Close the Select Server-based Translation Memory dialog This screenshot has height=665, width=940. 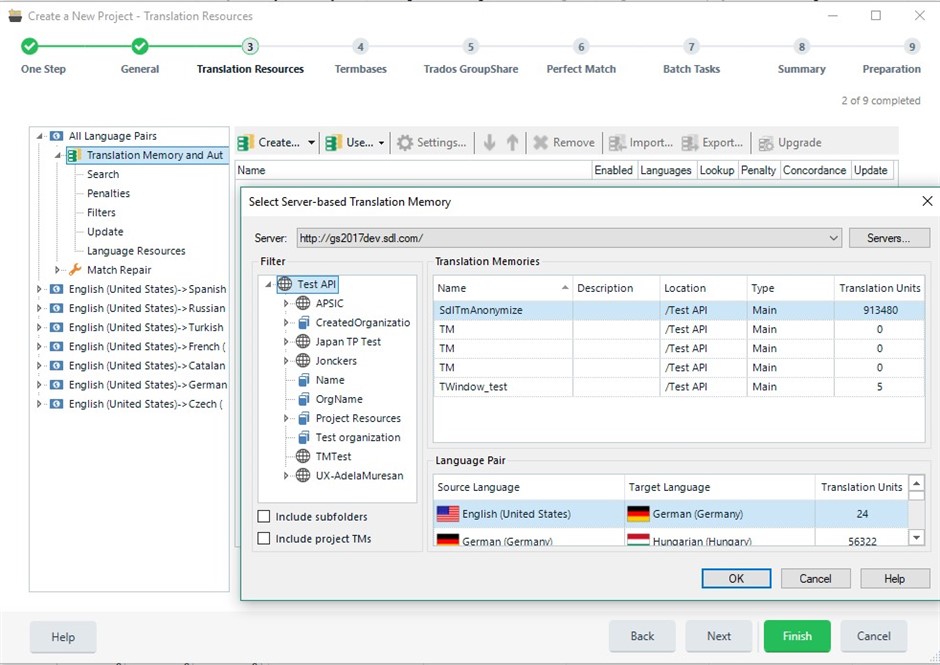(x=927, y=201)
